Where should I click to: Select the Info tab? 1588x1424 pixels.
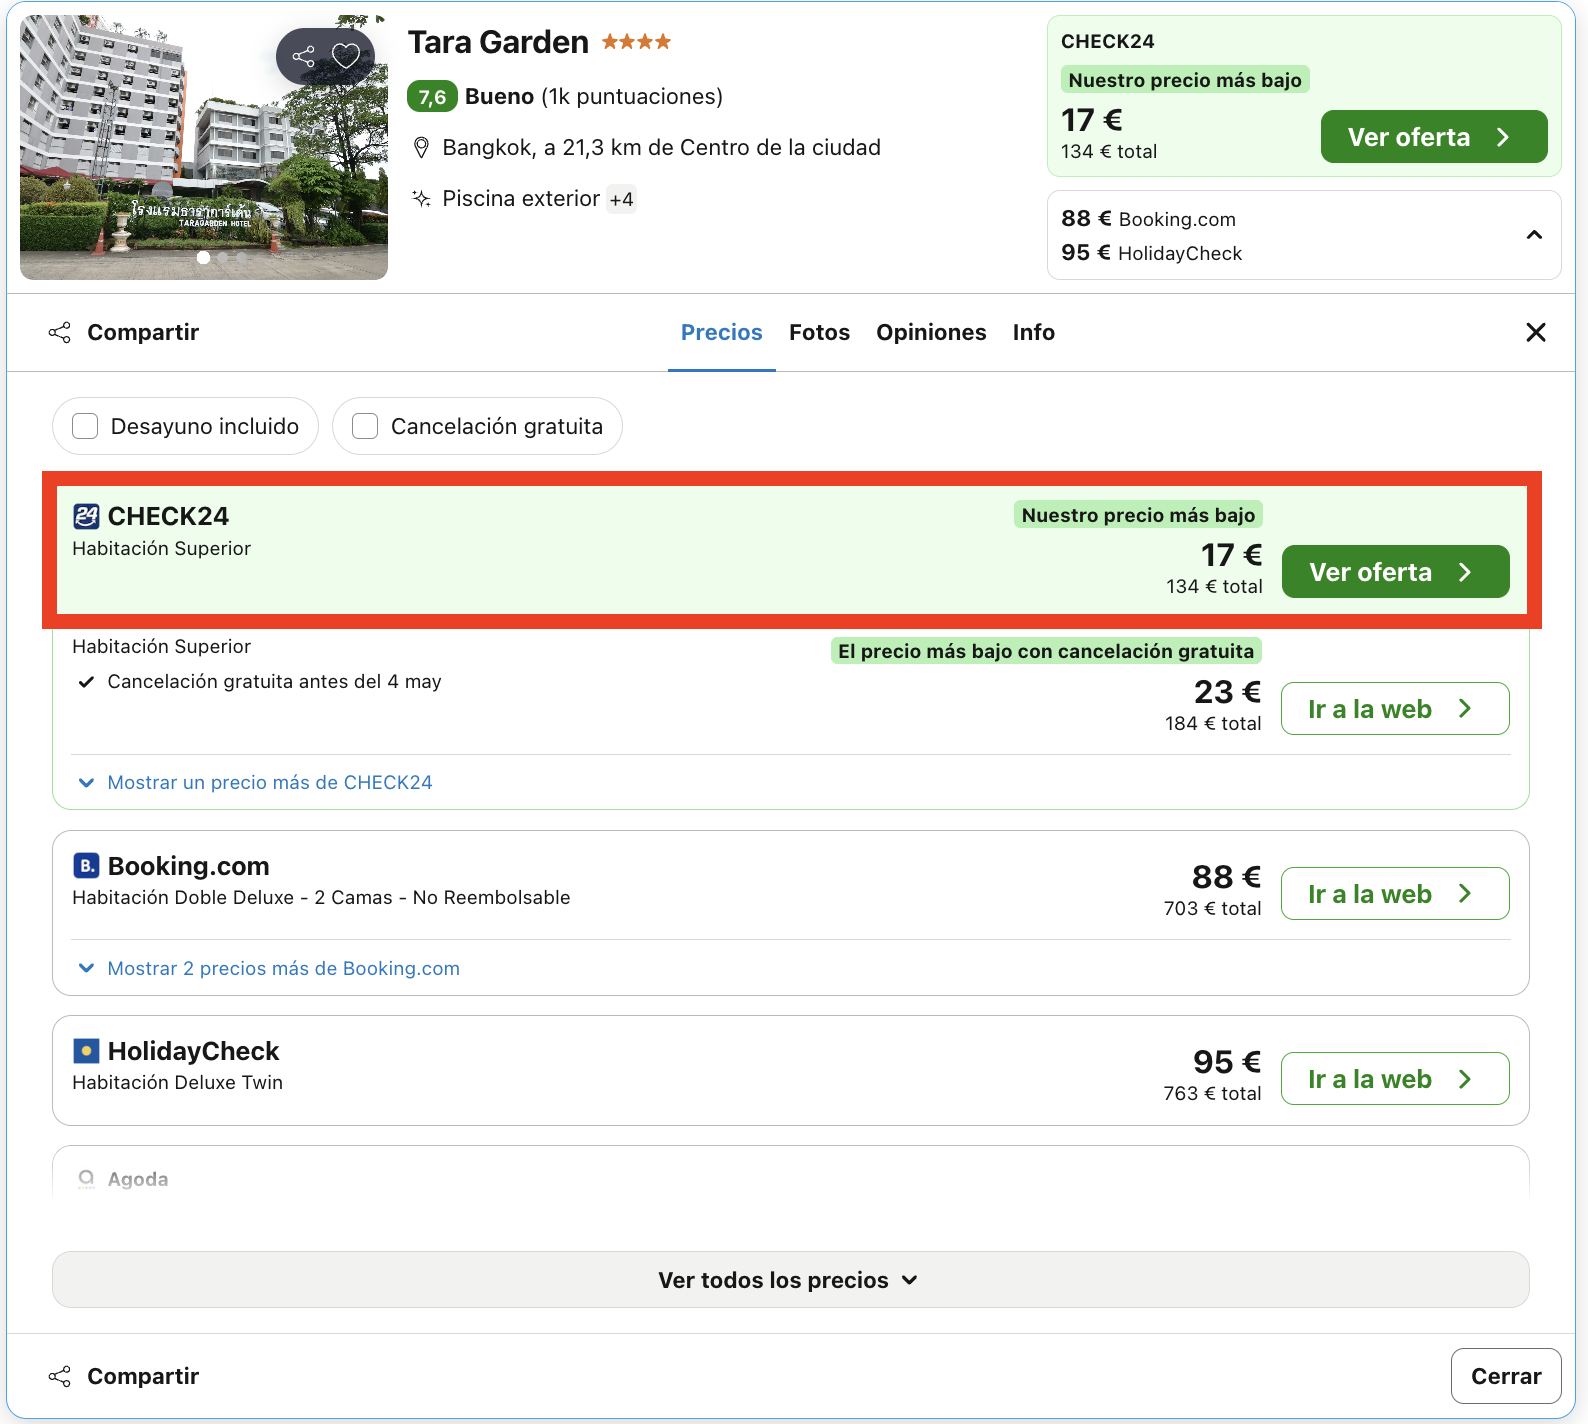(1034, 332)
